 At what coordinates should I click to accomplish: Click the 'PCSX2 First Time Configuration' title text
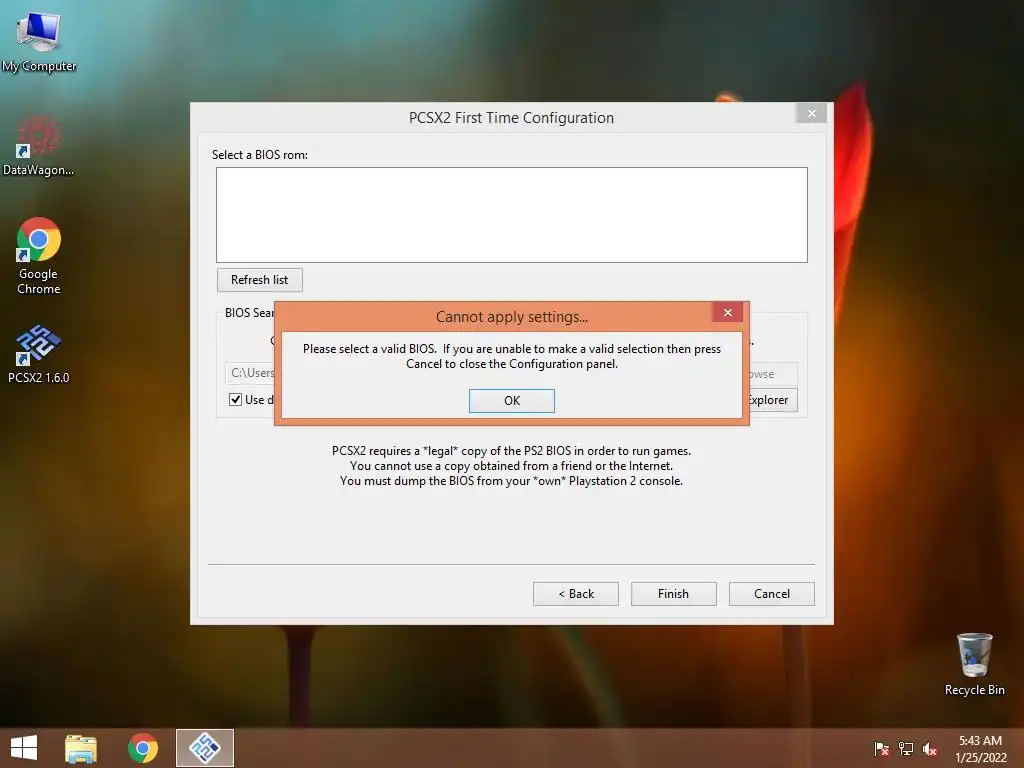pos(511,118)
